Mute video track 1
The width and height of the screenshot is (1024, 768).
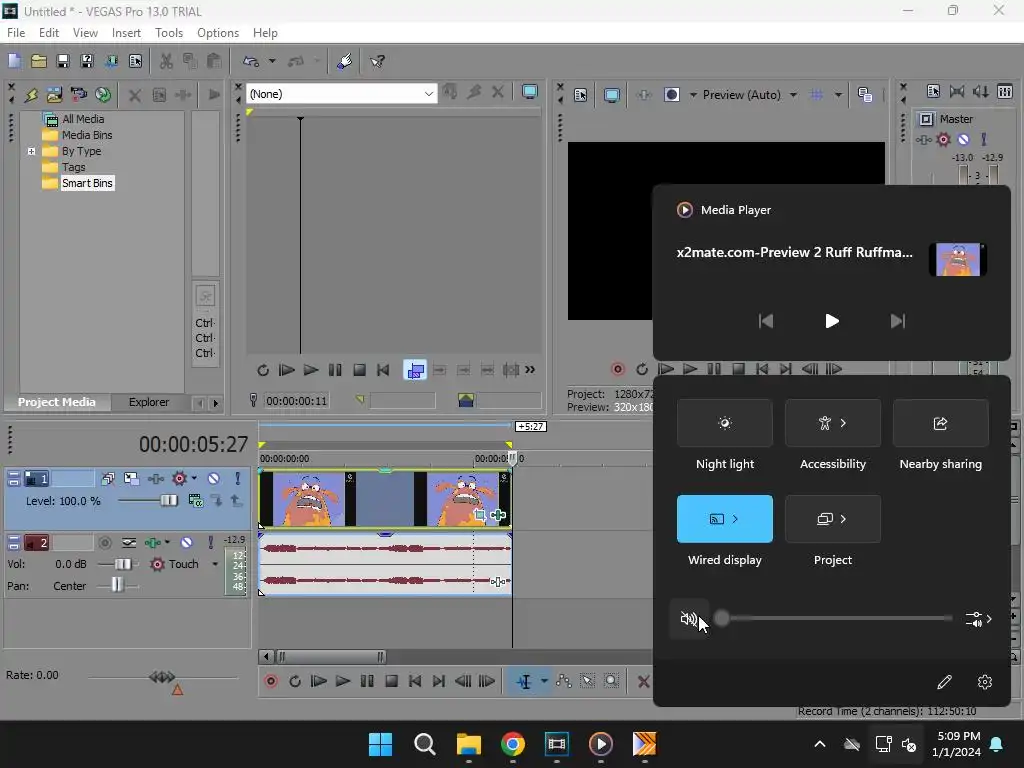(214, 479)
